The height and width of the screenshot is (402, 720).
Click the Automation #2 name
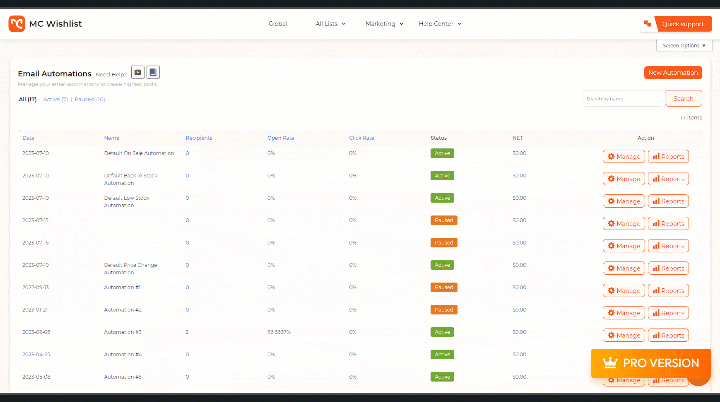(123, 310)
